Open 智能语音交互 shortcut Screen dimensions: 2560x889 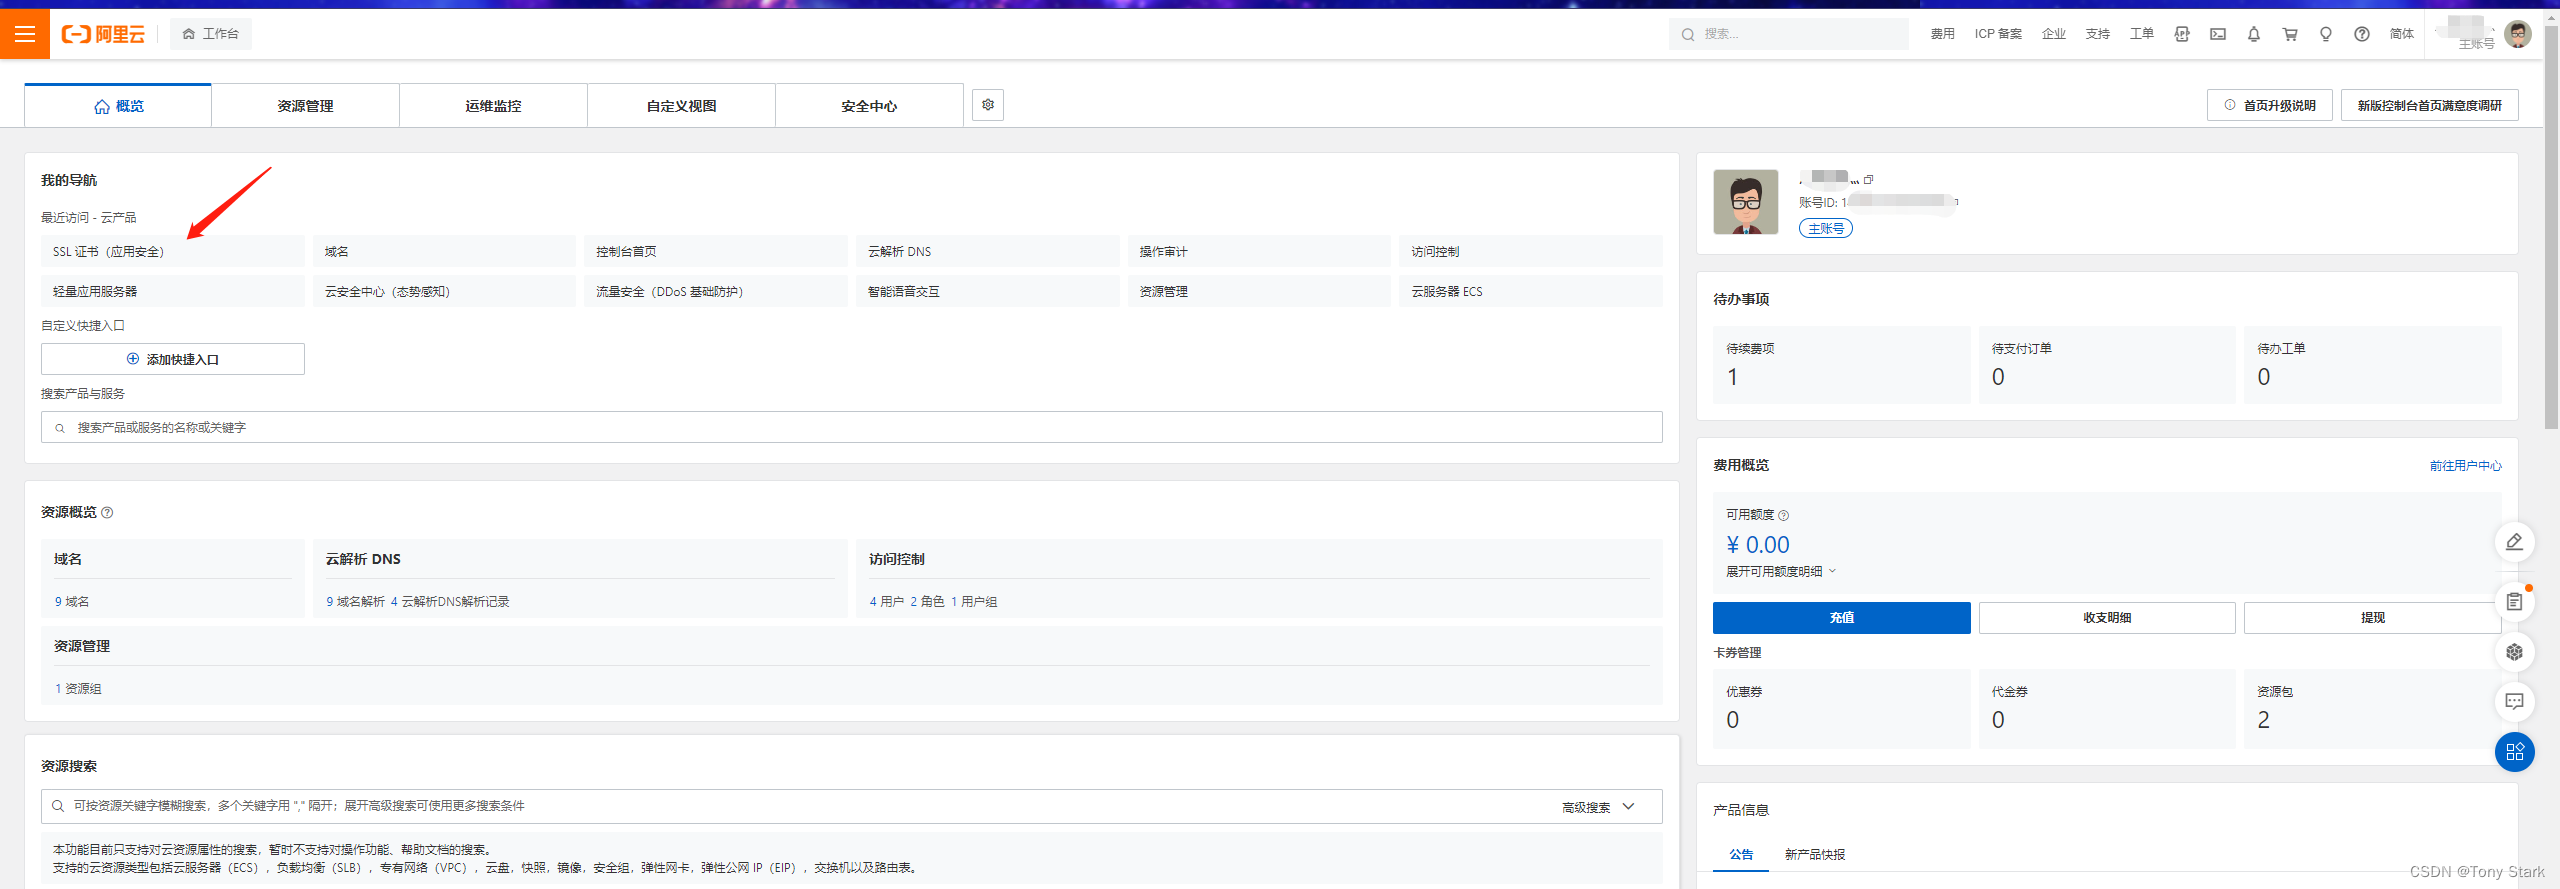(988, 292)
